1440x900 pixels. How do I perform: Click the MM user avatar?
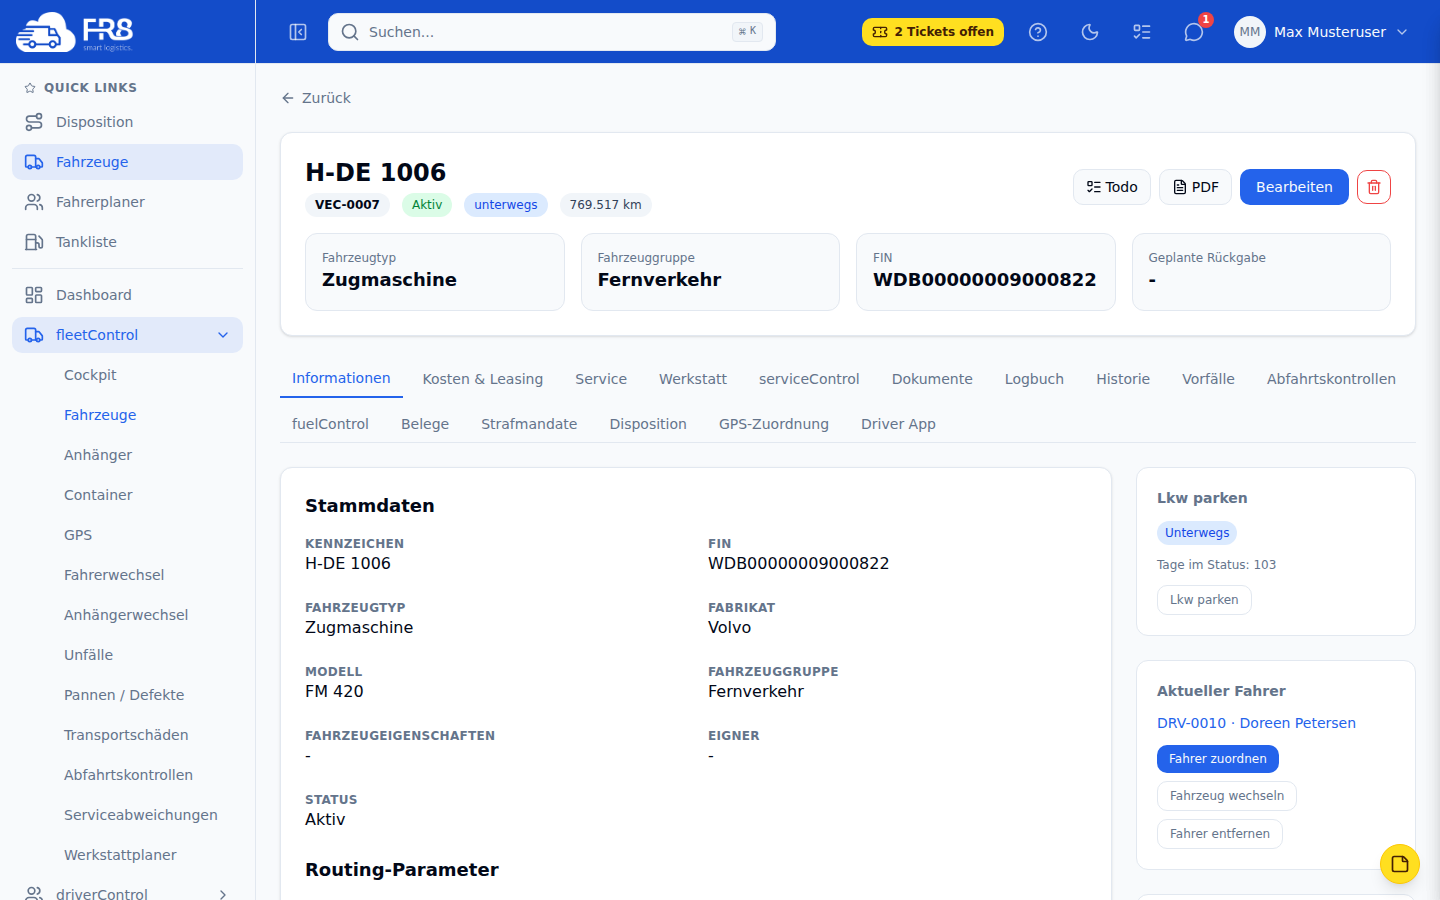click(x=1250, y=32)
